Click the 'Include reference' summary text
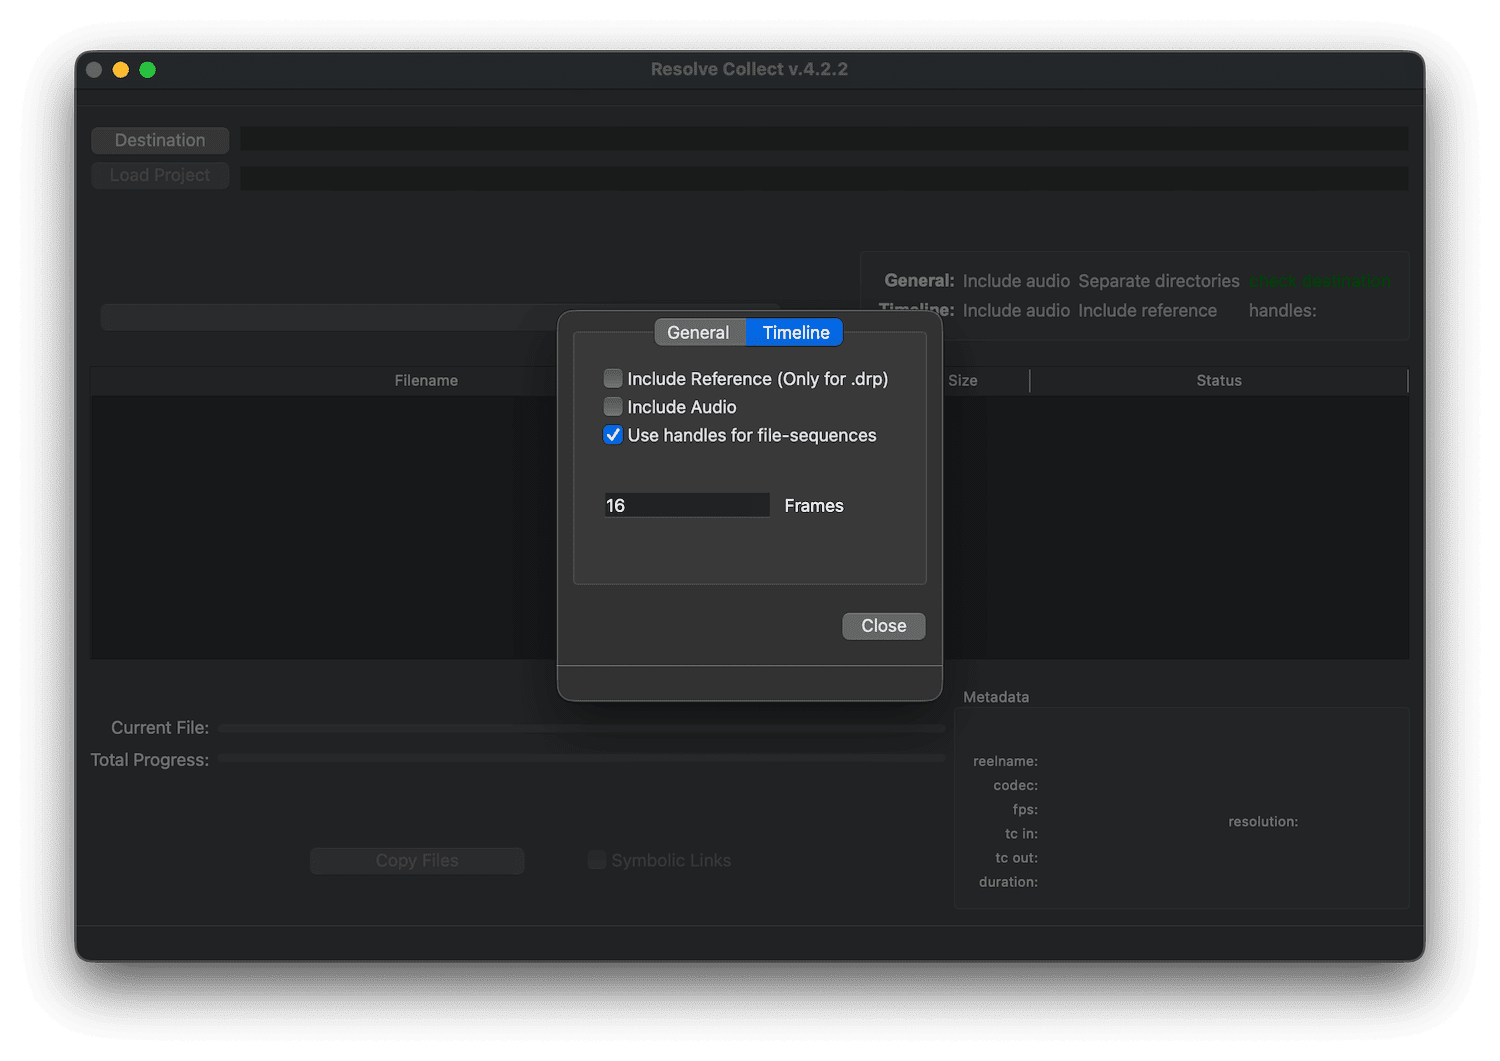This screenshot has height=1061, width=1500. click(x=1147, y=311)
